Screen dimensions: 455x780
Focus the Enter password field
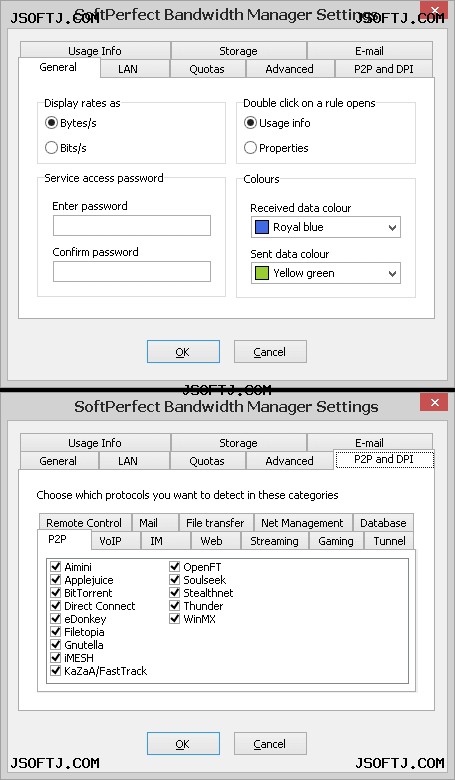(x=132, y=225)
